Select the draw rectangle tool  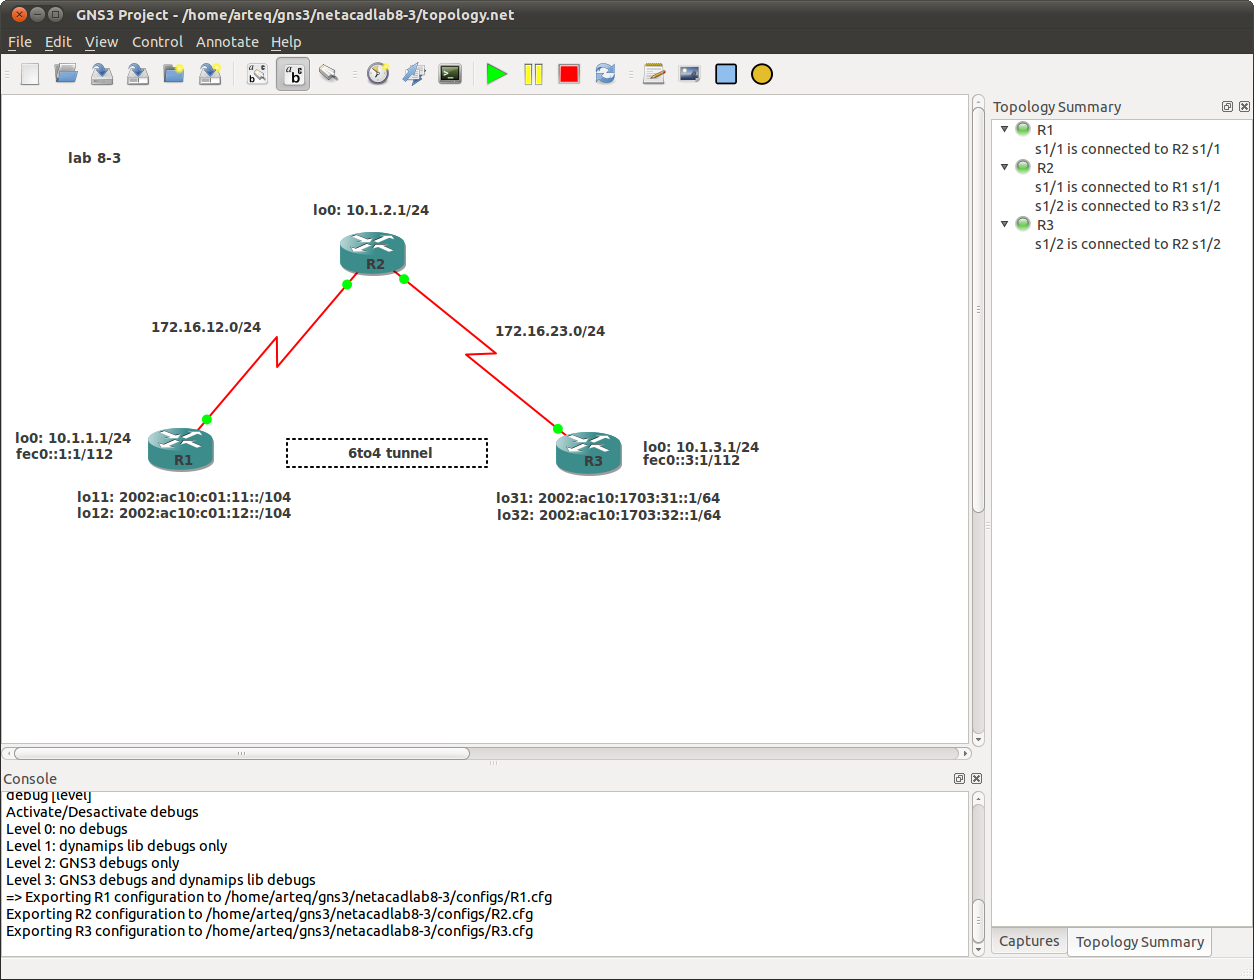[x=726, y=74]
